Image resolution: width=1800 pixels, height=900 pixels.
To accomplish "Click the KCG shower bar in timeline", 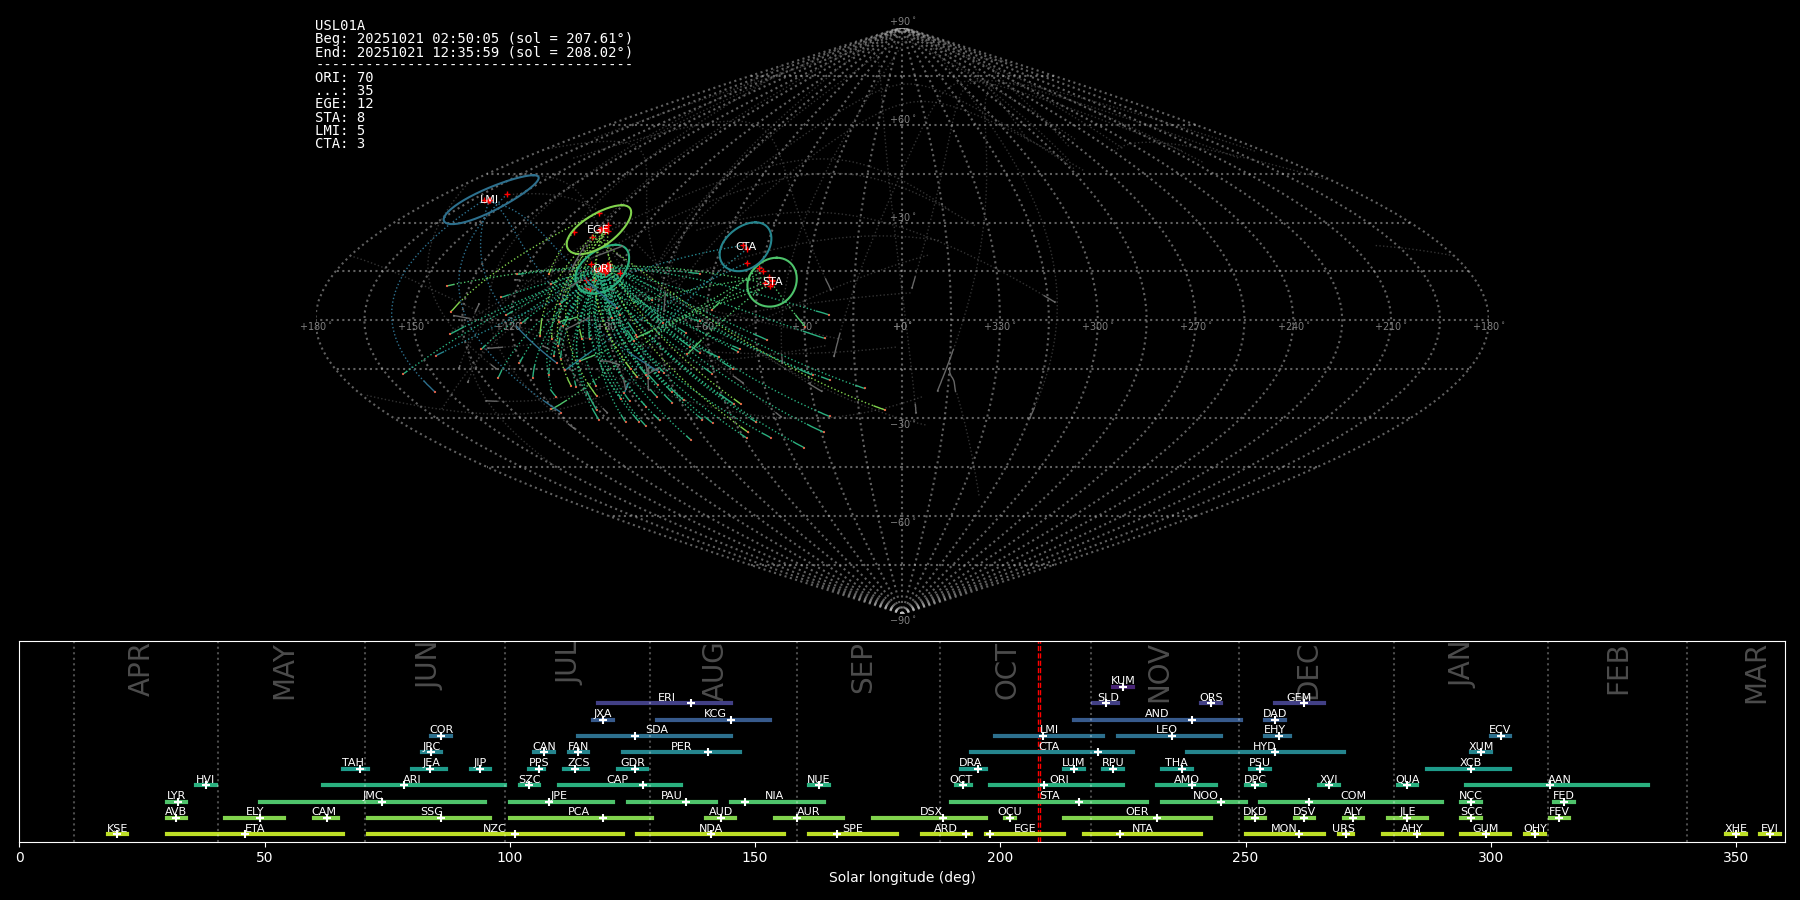I will (713, 720).
